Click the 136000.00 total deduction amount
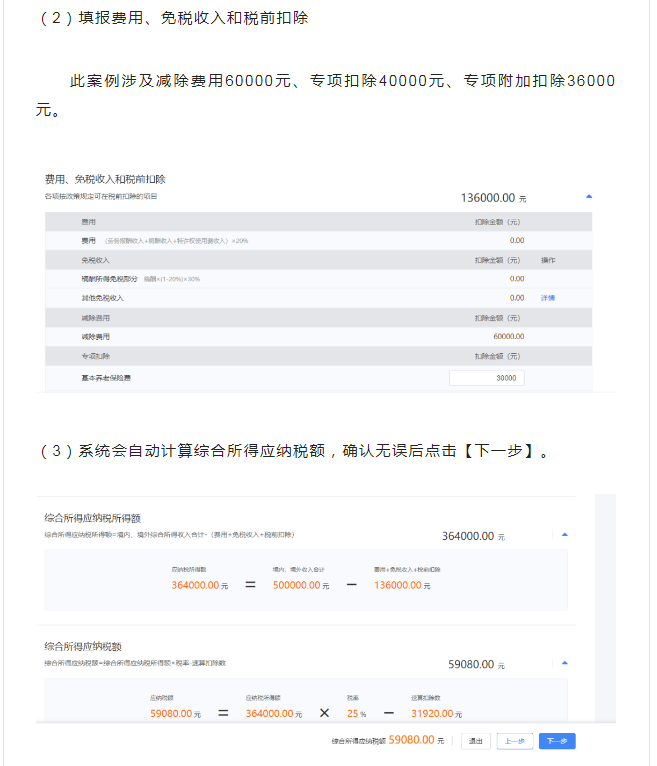Screen dimensions: 657x766 [x=487, y=198]
